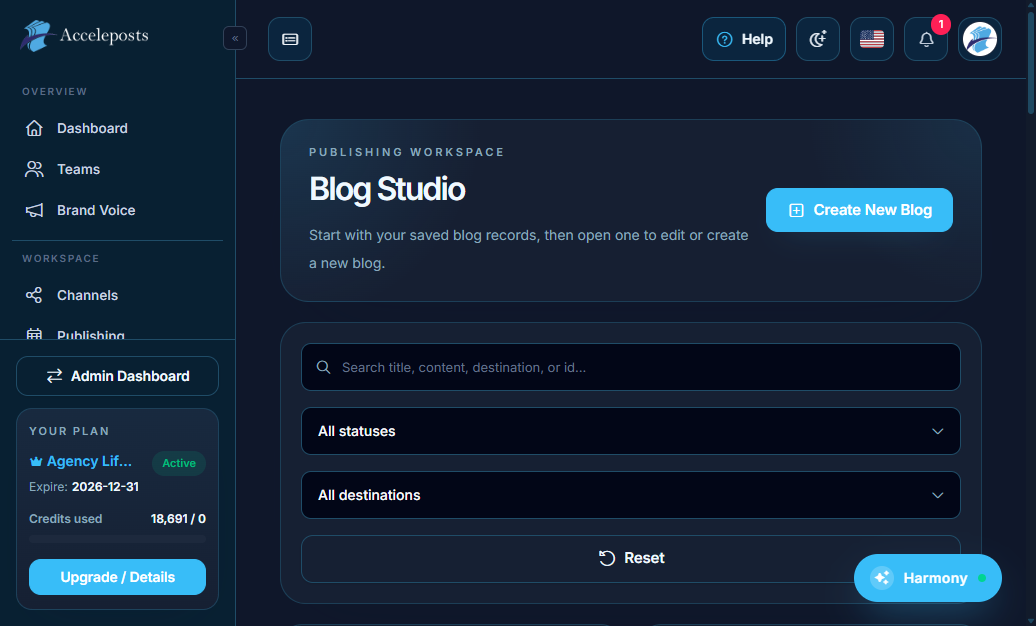Open the language selector US flag
The width and height of the screenshot is (1036, 626).
872,39
